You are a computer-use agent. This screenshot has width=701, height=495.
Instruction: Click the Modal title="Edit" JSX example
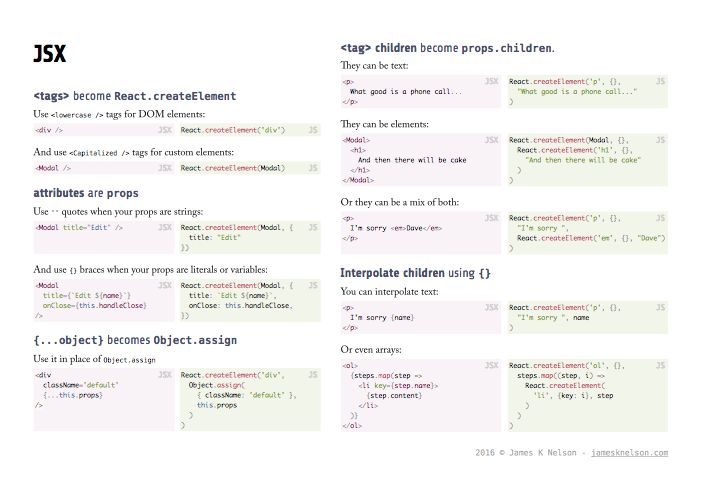[104, 237]
